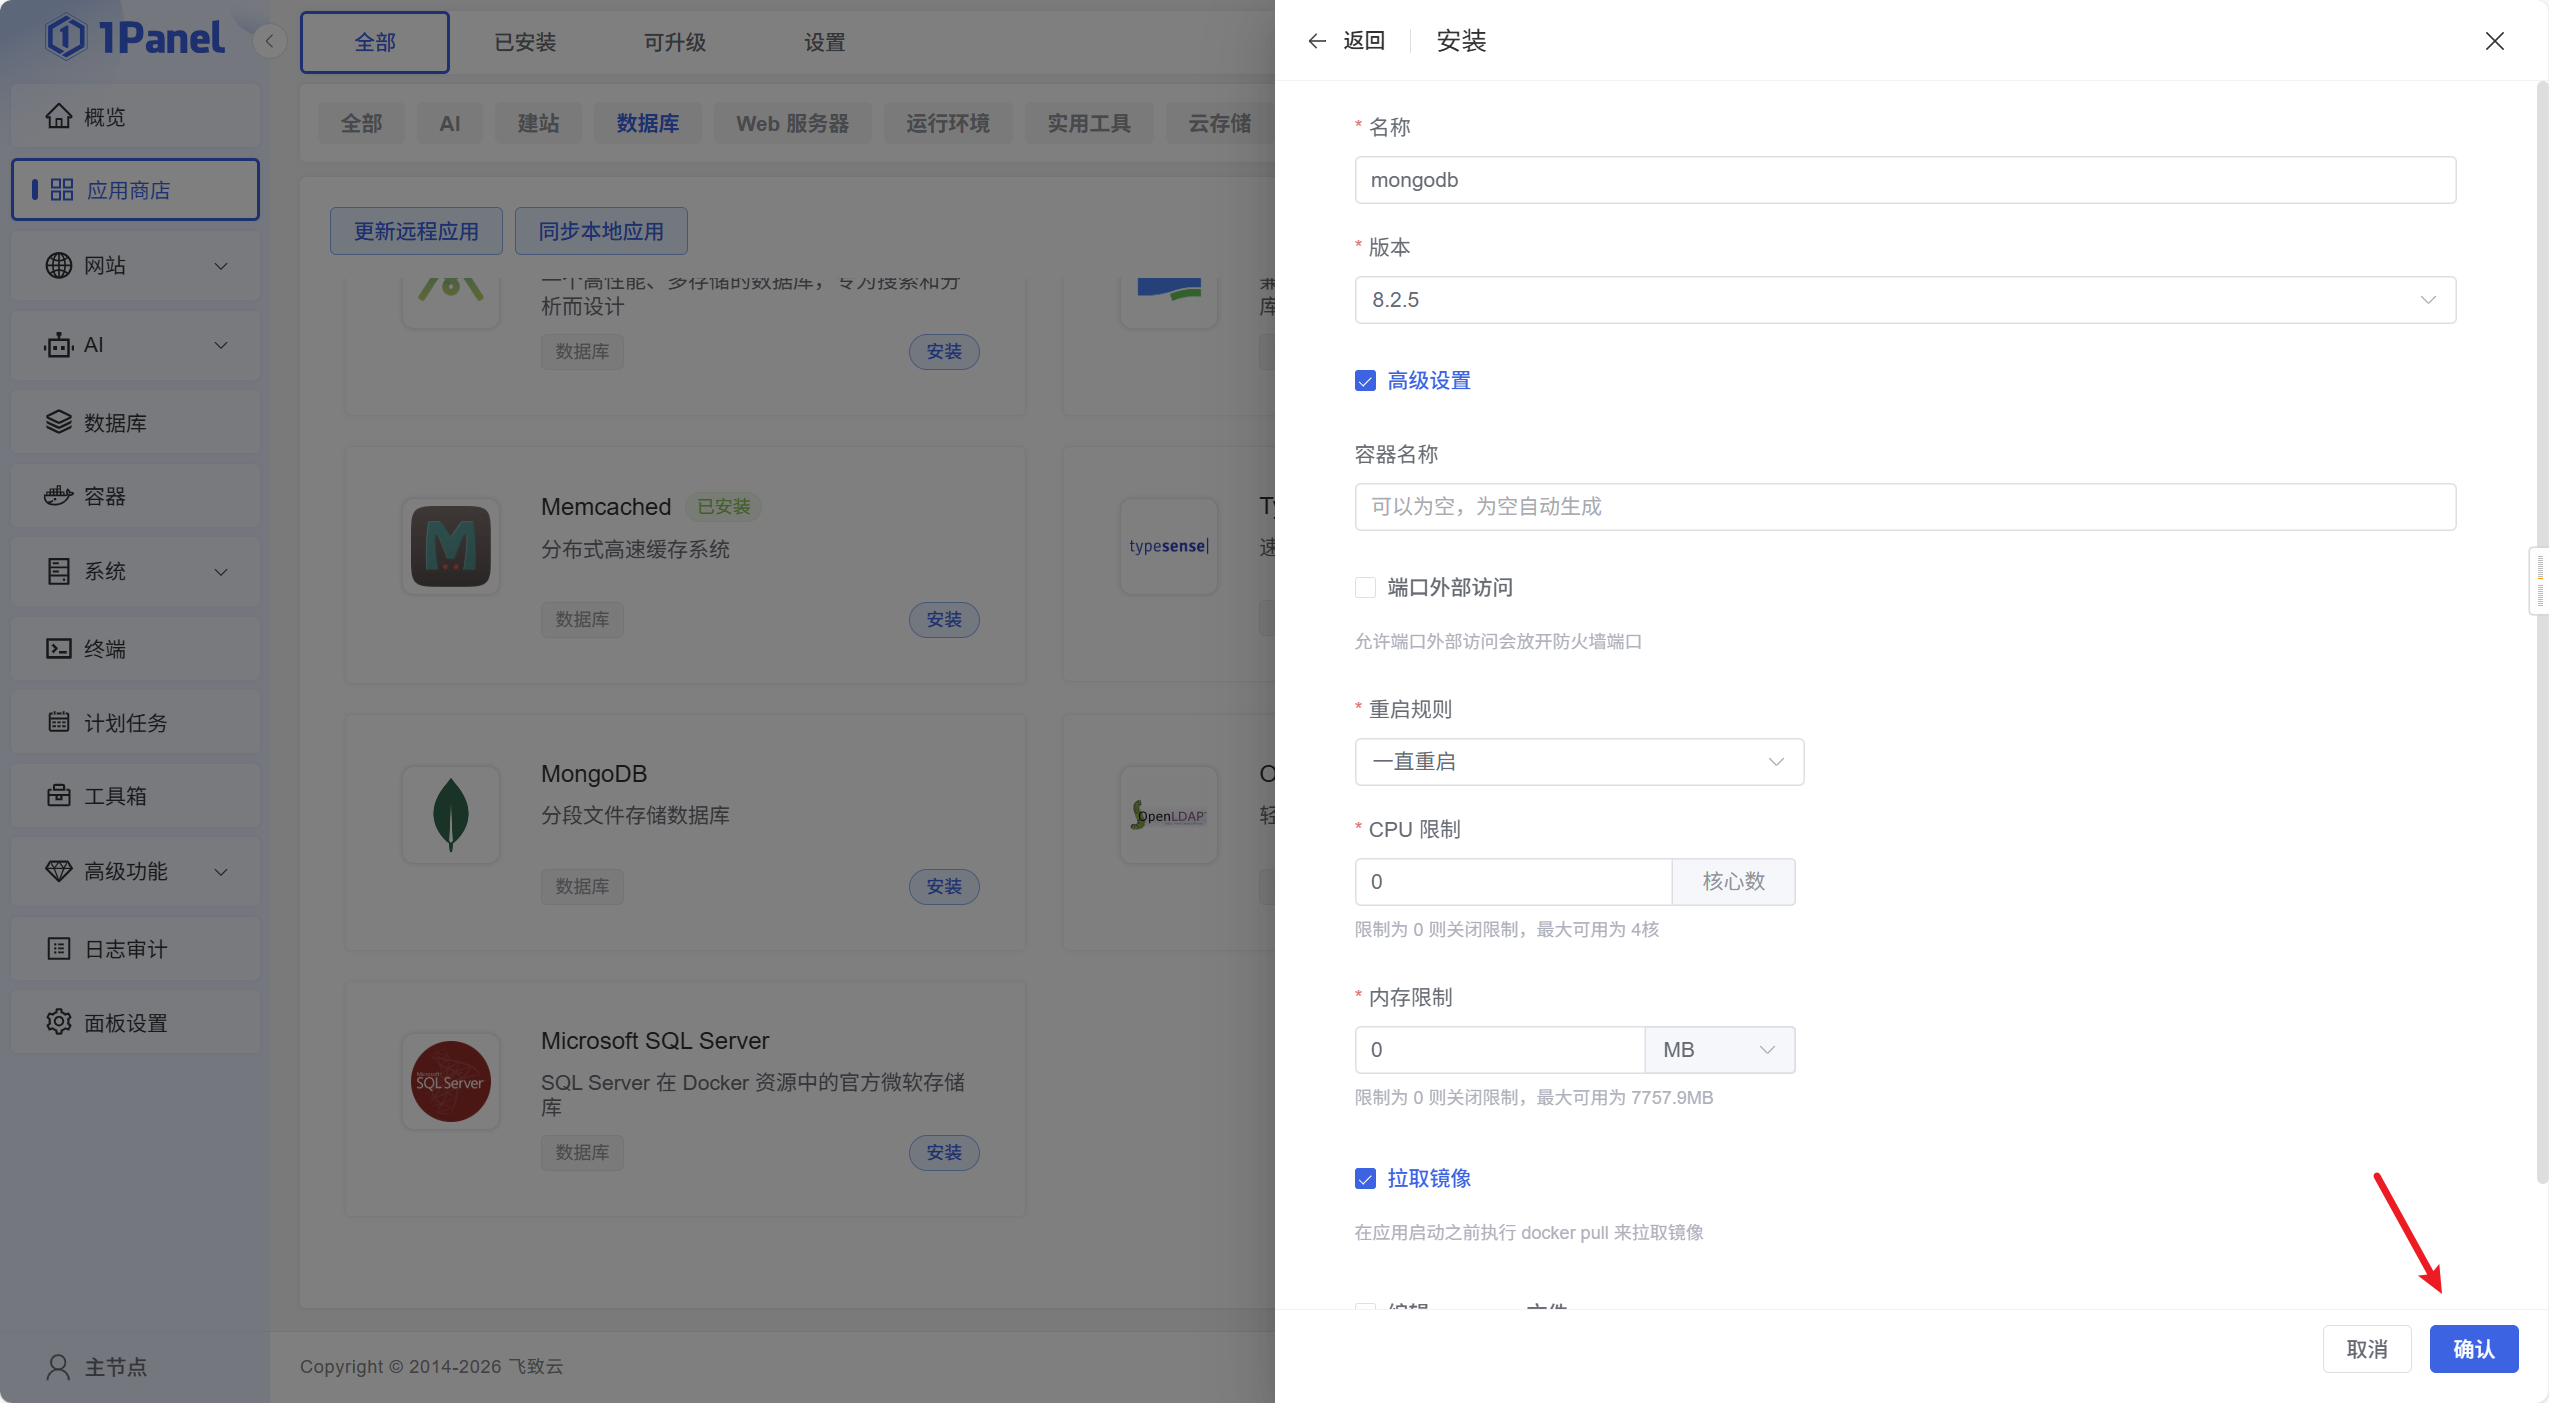Click the overview home icon in sidebar
The image size is (2549, 1403).
pos(58,117)
